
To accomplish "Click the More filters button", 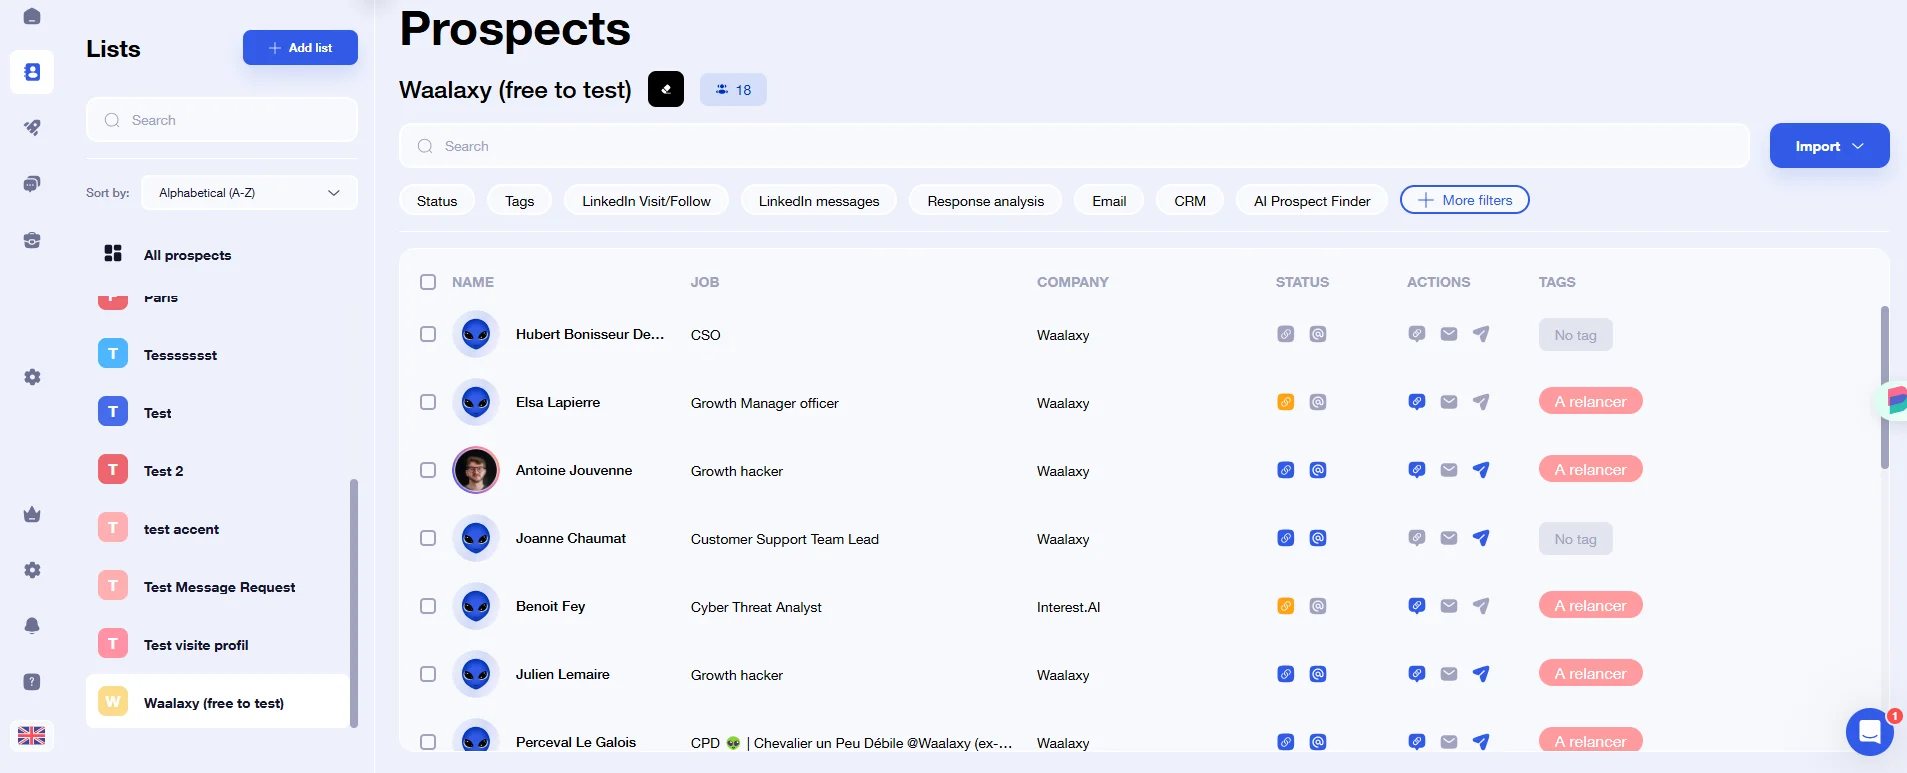I will (x=1464, y=200).
